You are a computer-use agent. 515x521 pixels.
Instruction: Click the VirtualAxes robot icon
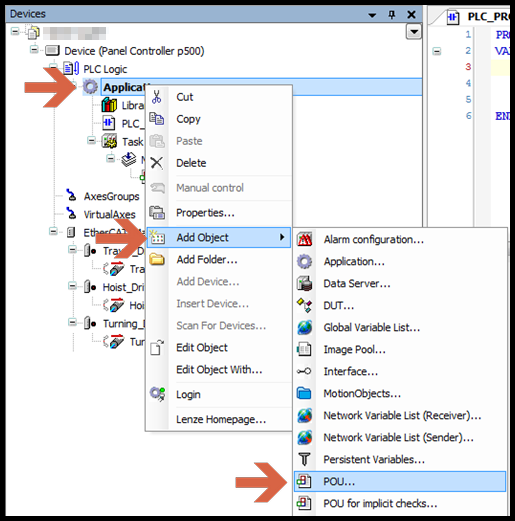point(71,213)
